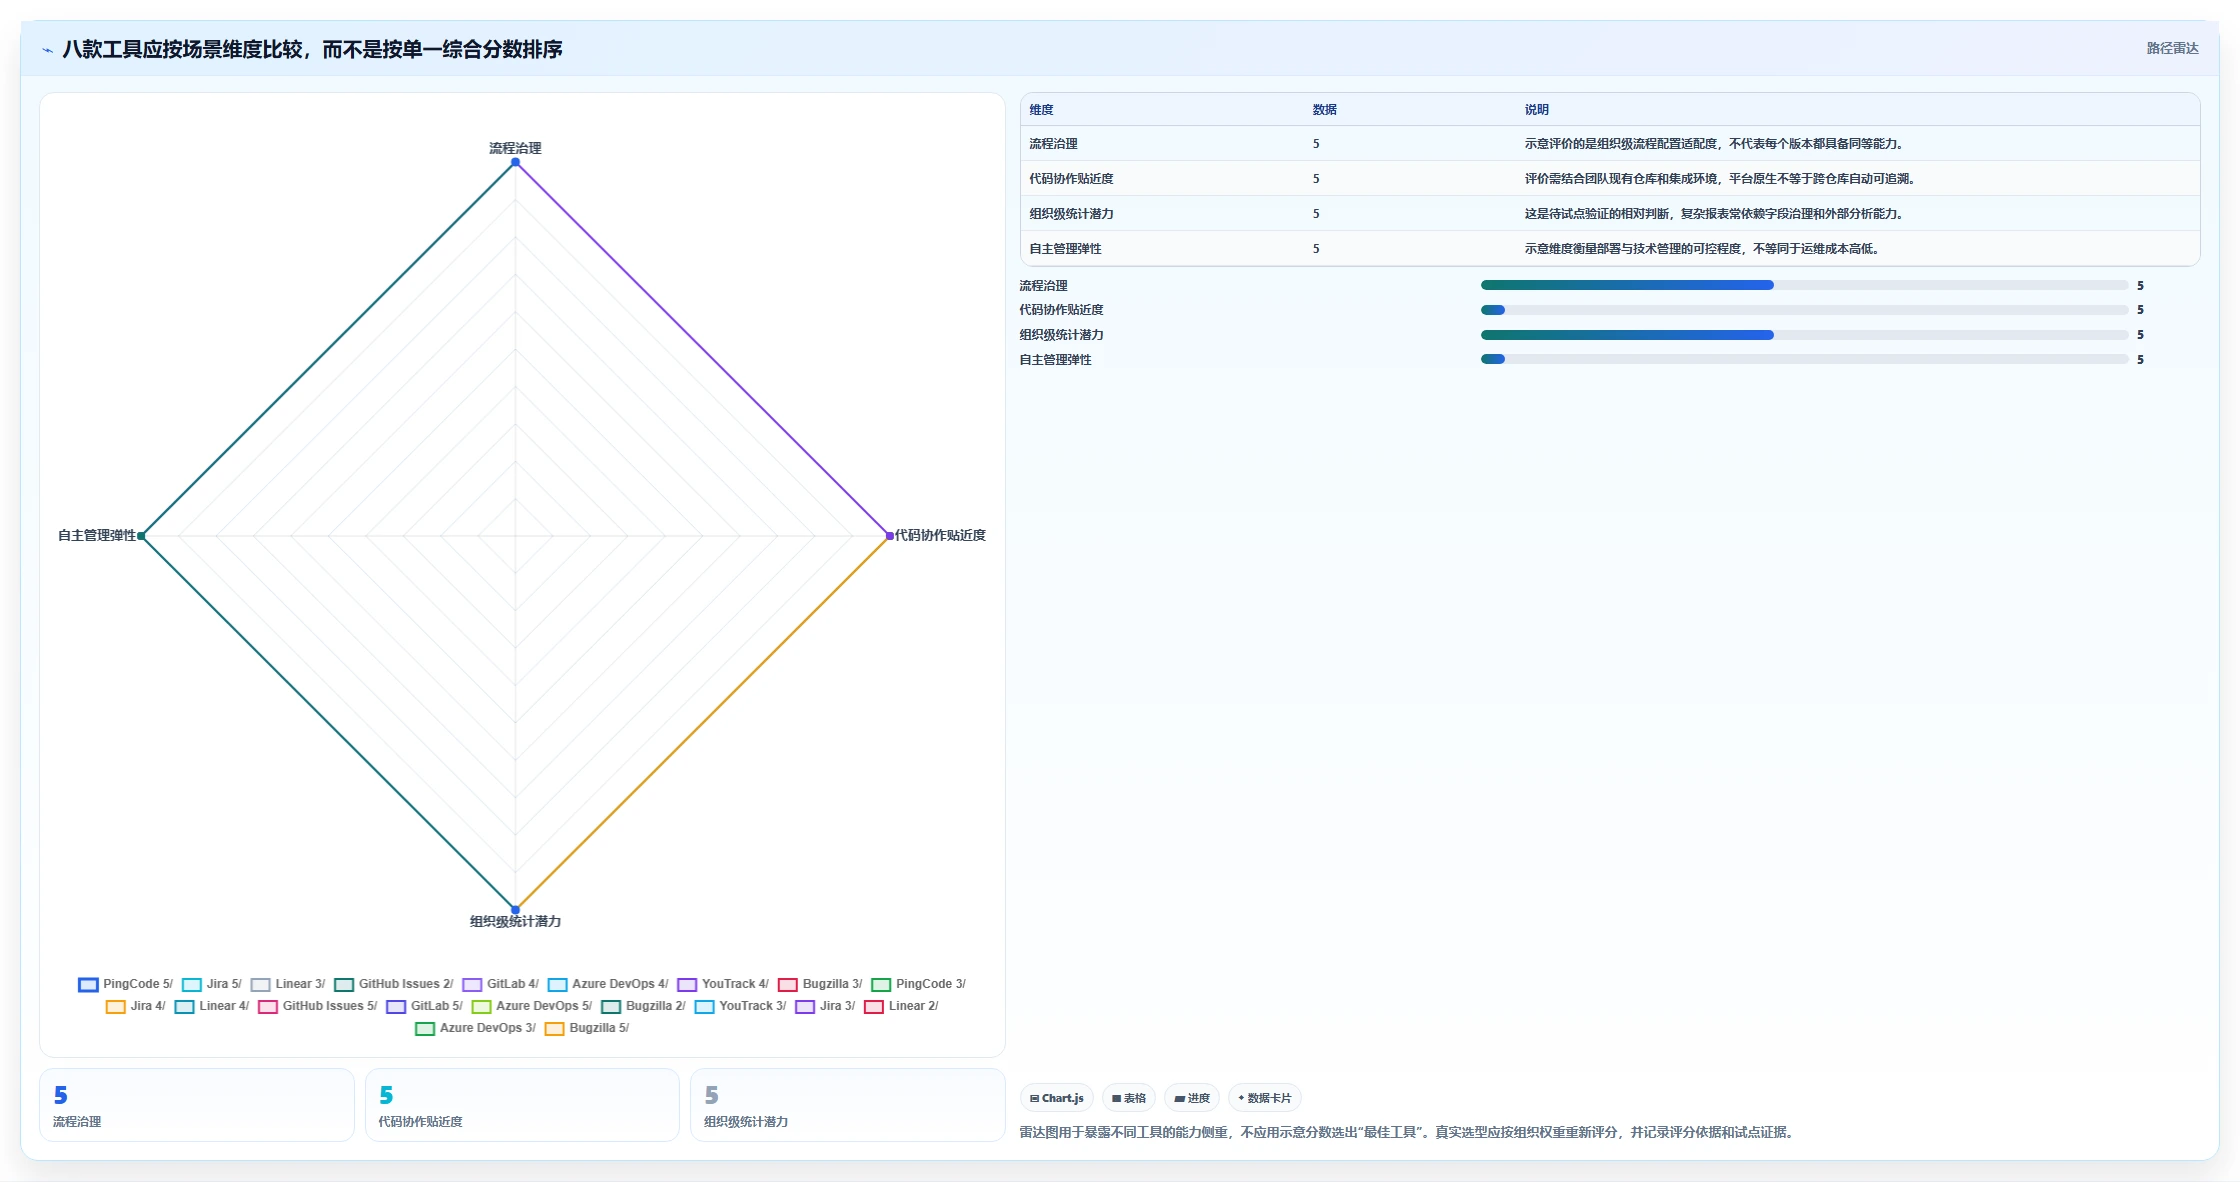
Task: Click the 数据 column header
Action: tap(1324, 110)
